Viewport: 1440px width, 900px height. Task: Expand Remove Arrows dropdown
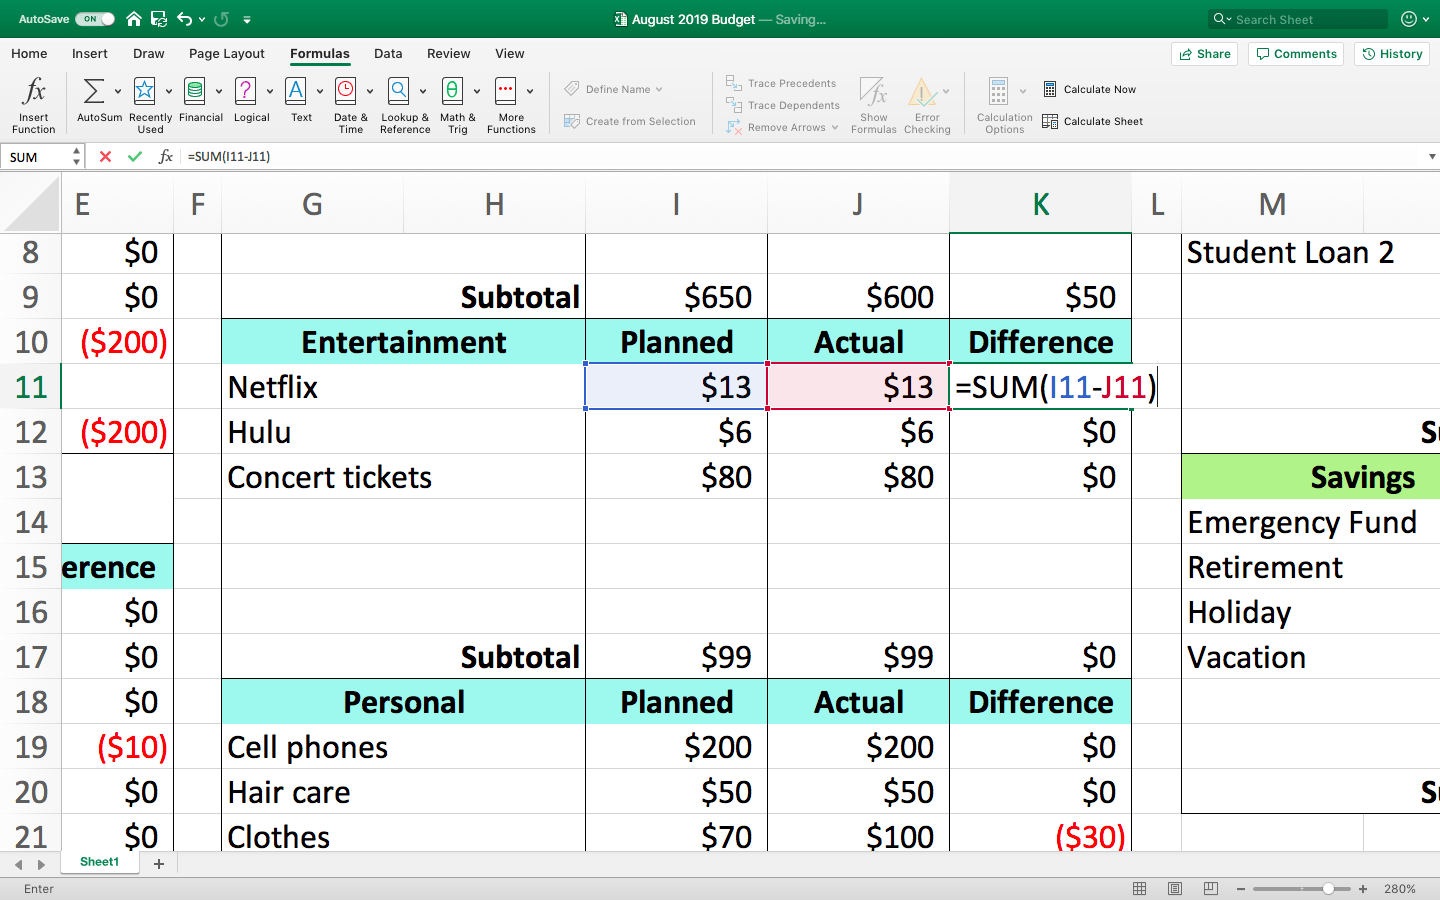(835, 127)
